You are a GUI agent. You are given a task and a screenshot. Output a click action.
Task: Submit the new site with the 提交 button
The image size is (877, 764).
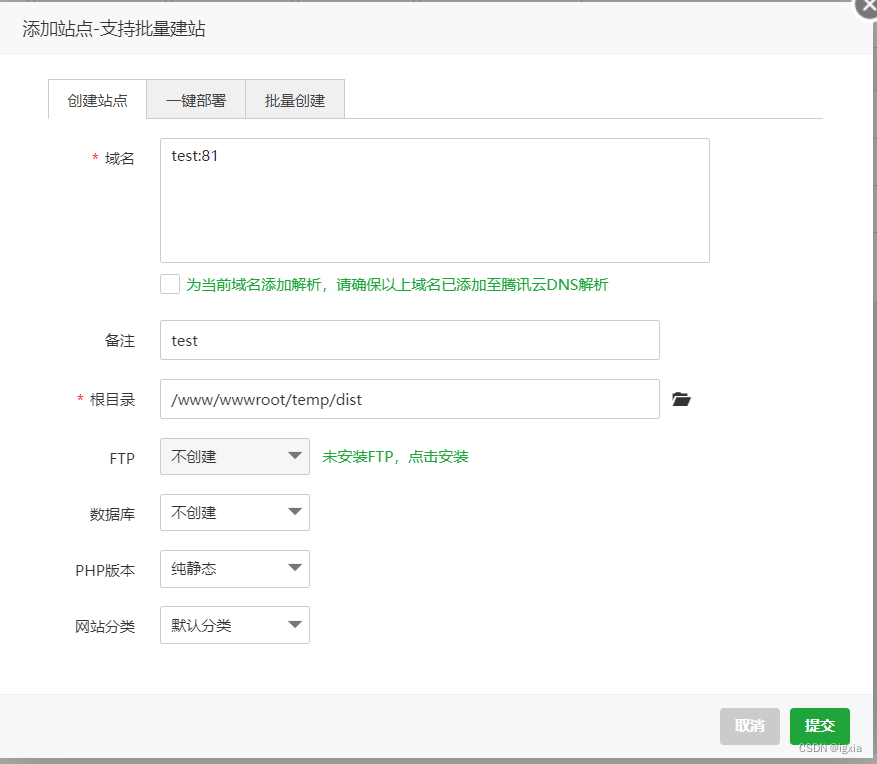[819, 726]
